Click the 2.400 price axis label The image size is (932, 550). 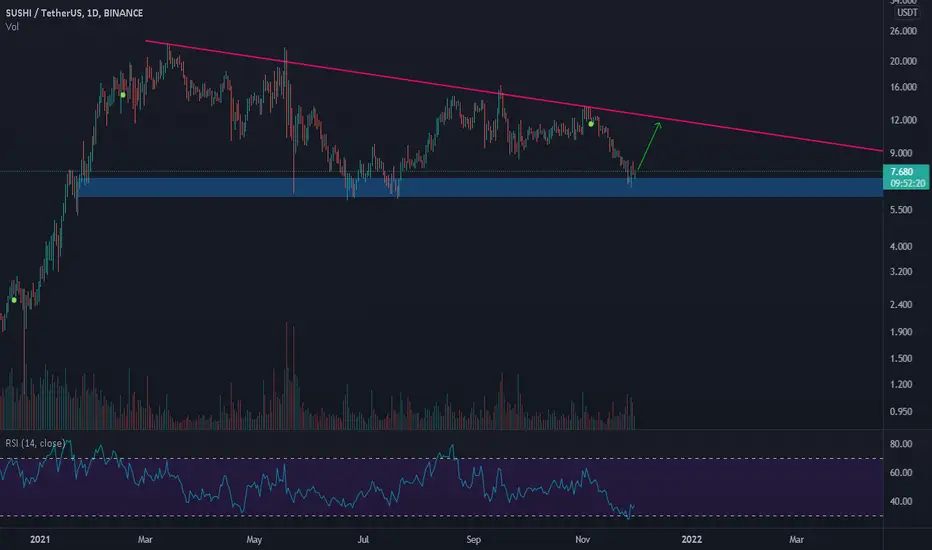901,304
